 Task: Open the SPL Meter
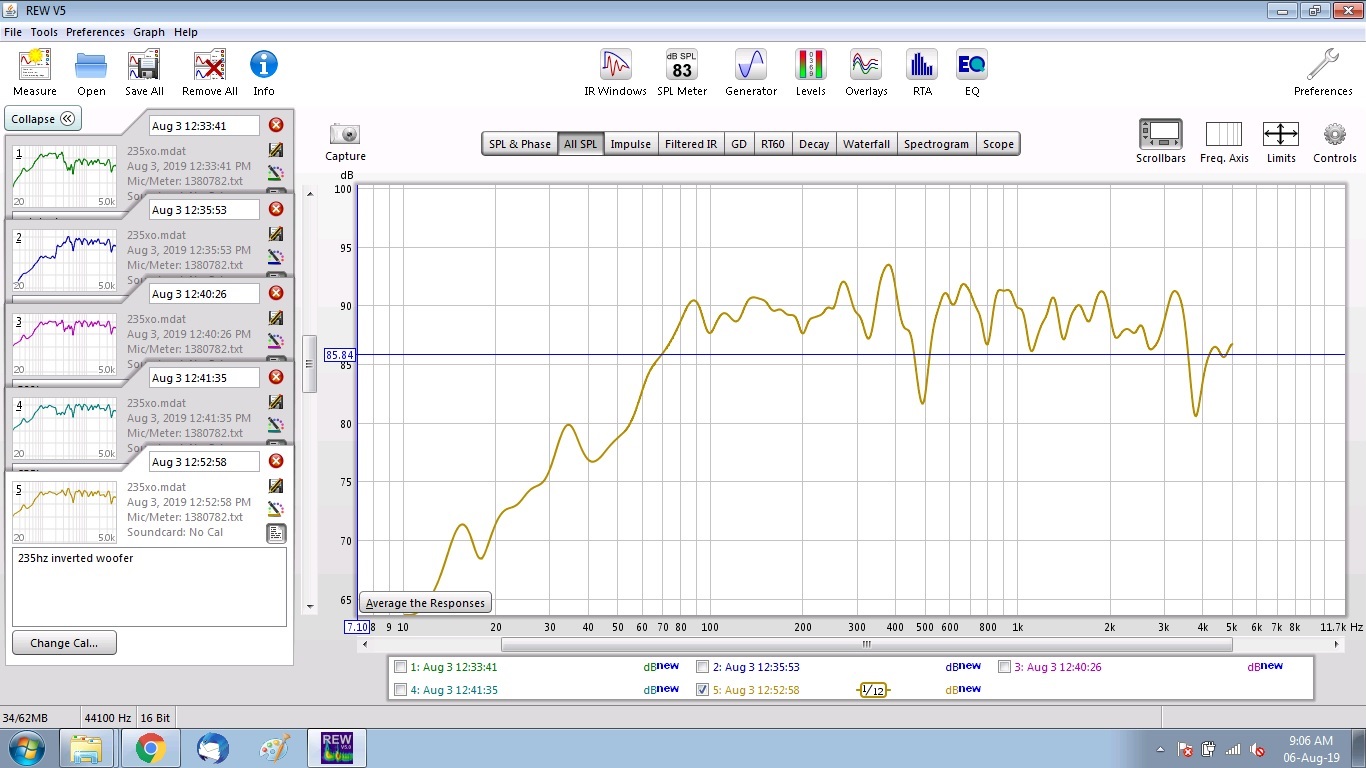tap(682, 66)
